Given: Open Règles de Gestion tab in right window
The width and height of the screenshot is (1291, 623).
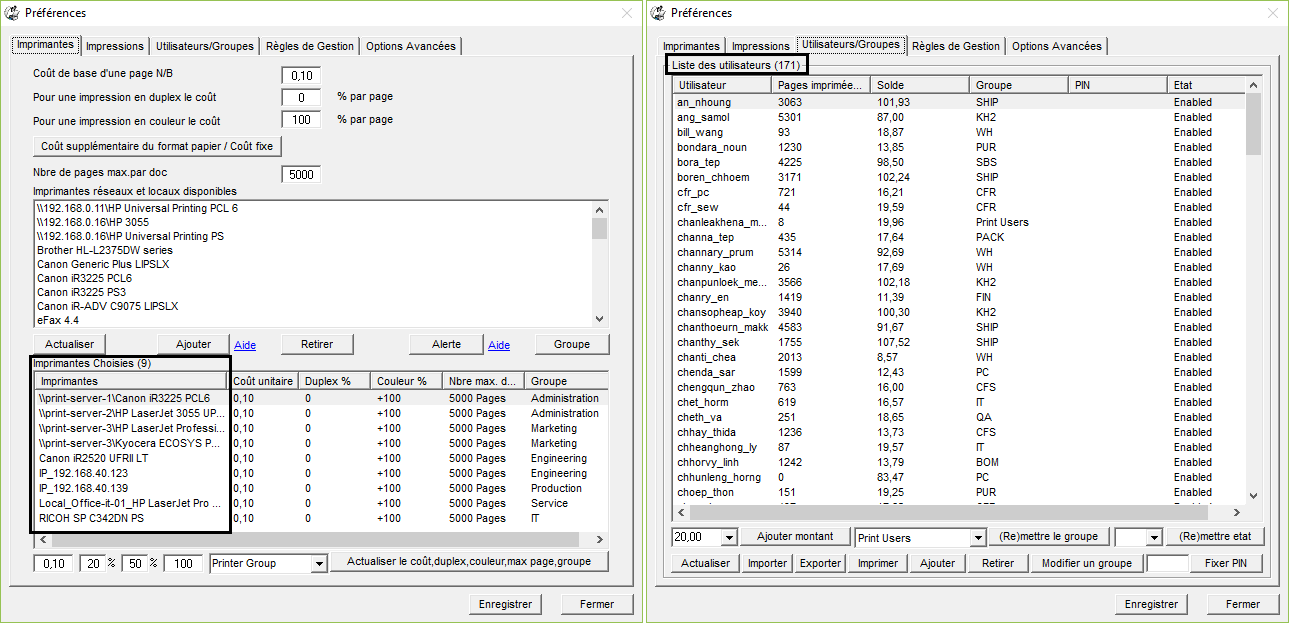Looking at the screenshot, I should click(x=955, y=46).
